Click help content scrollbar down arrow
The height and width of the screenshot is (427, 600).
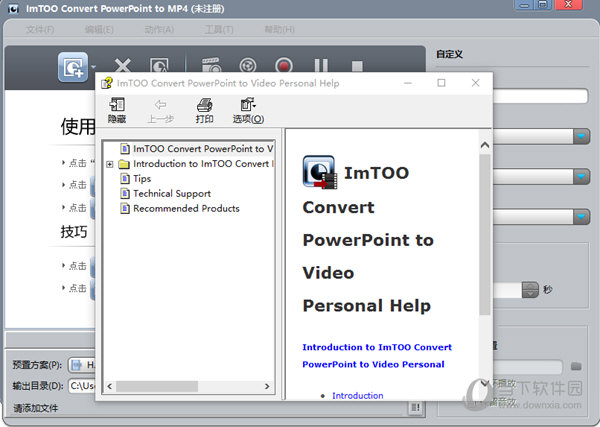485,383
